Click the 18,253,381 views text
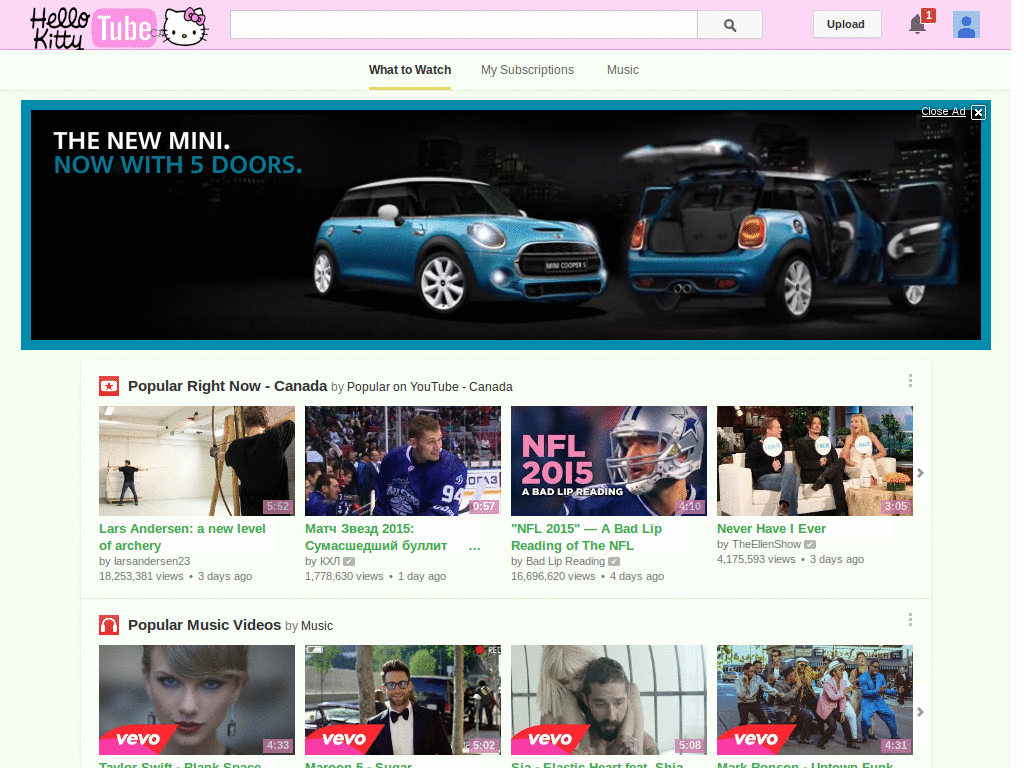This screenshot has width=1024, height=768. pyautogui.click(x=141, y=576)
